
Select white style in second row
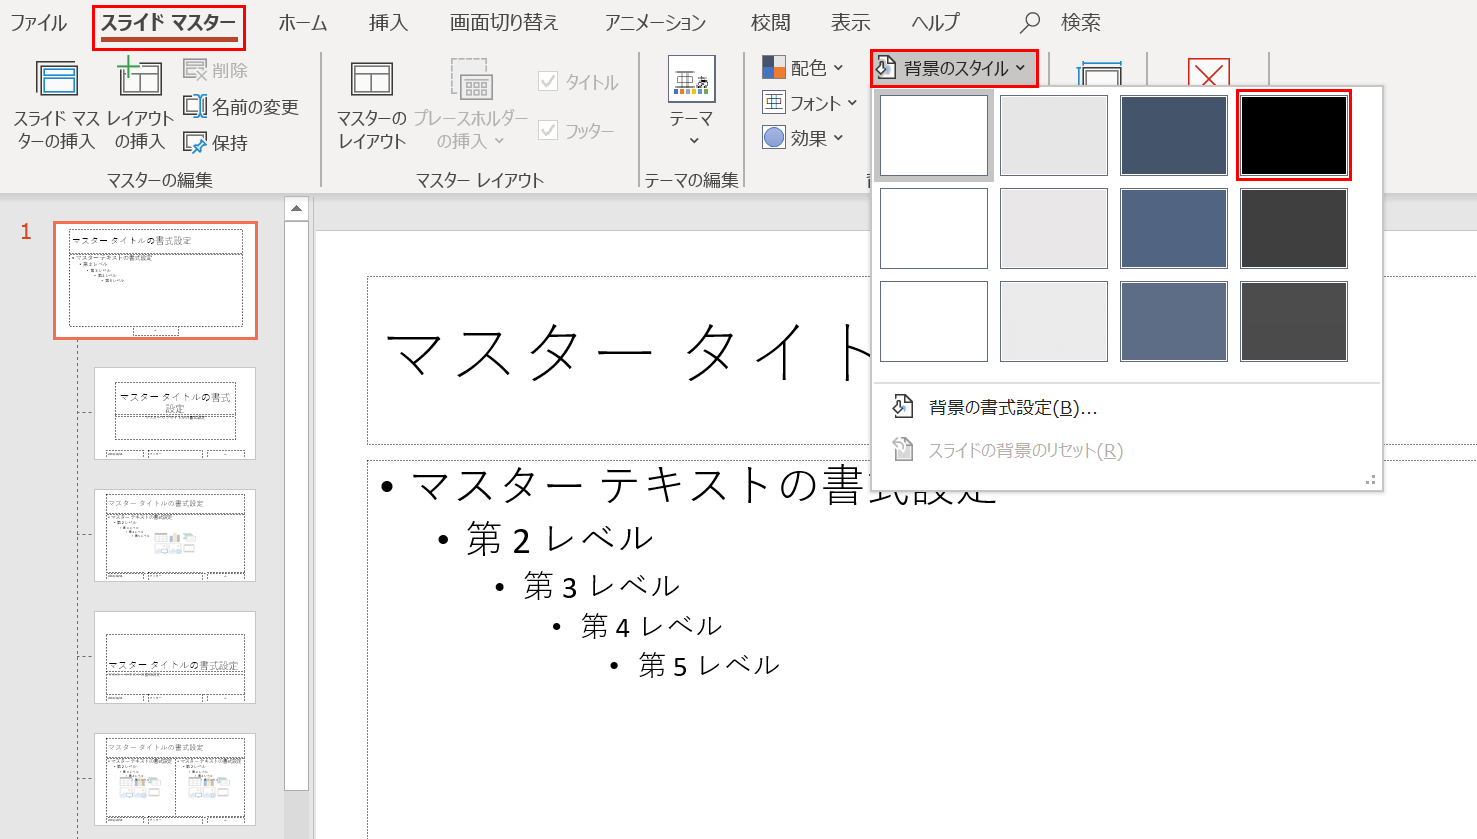[x=934, y=228]
